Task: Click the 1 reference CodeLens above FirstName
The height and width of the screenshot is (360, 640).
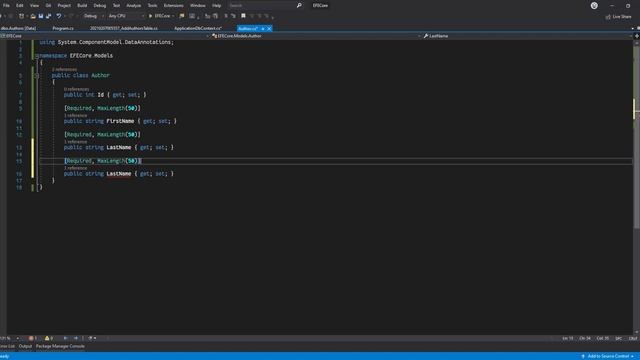Action: [x=76, y=116]
